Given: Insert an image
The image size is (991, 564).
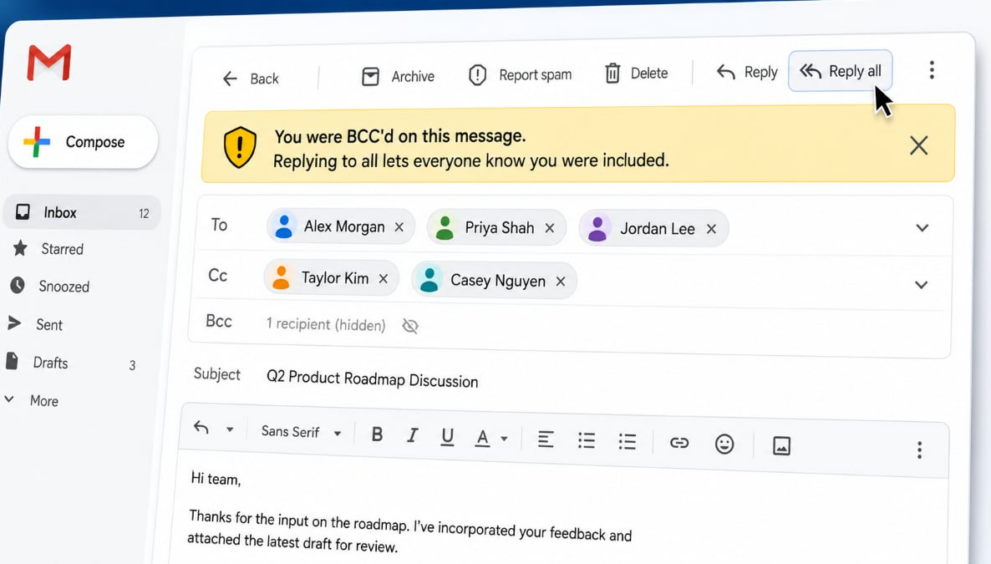Looking at the screenshot, I should click(x=781, y=446).
